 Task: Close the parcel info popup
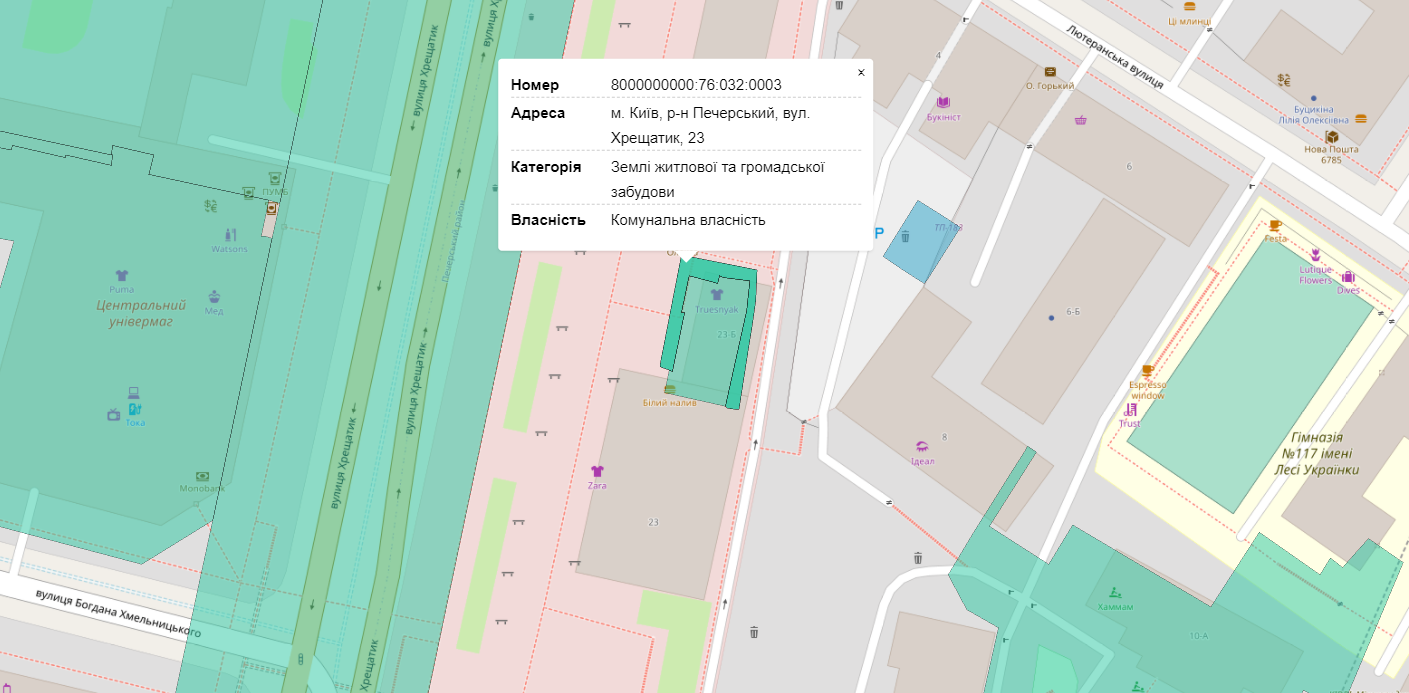pos(860,73)
